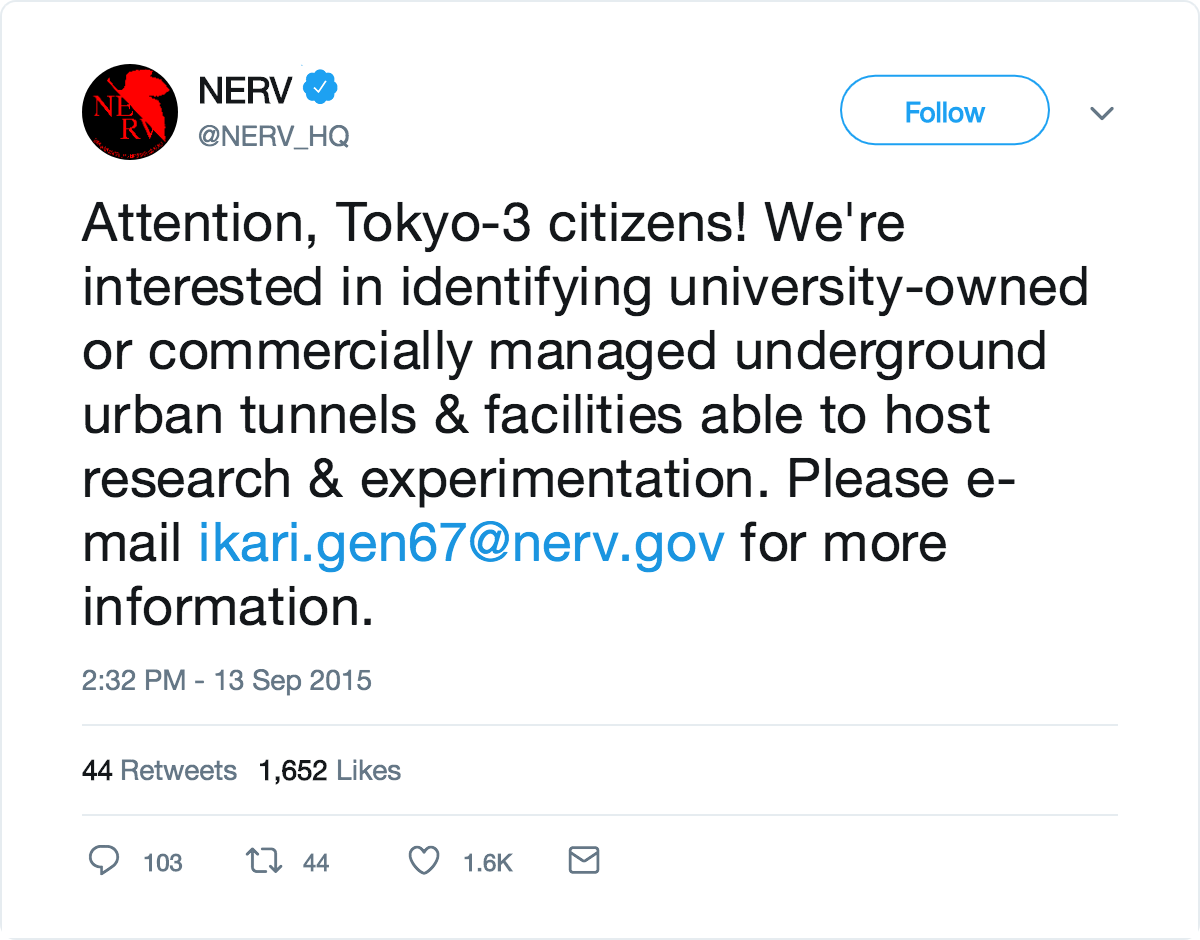Like the tweet with the heart icon

click(x=425, y=861)
